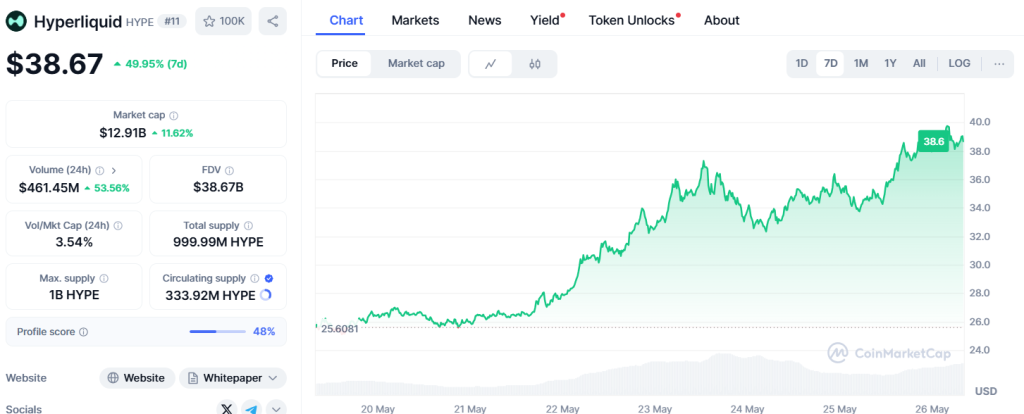The image size is (1024, 414).
Task: Open info icon next to Circulating supply
Action: click(255, 278)
